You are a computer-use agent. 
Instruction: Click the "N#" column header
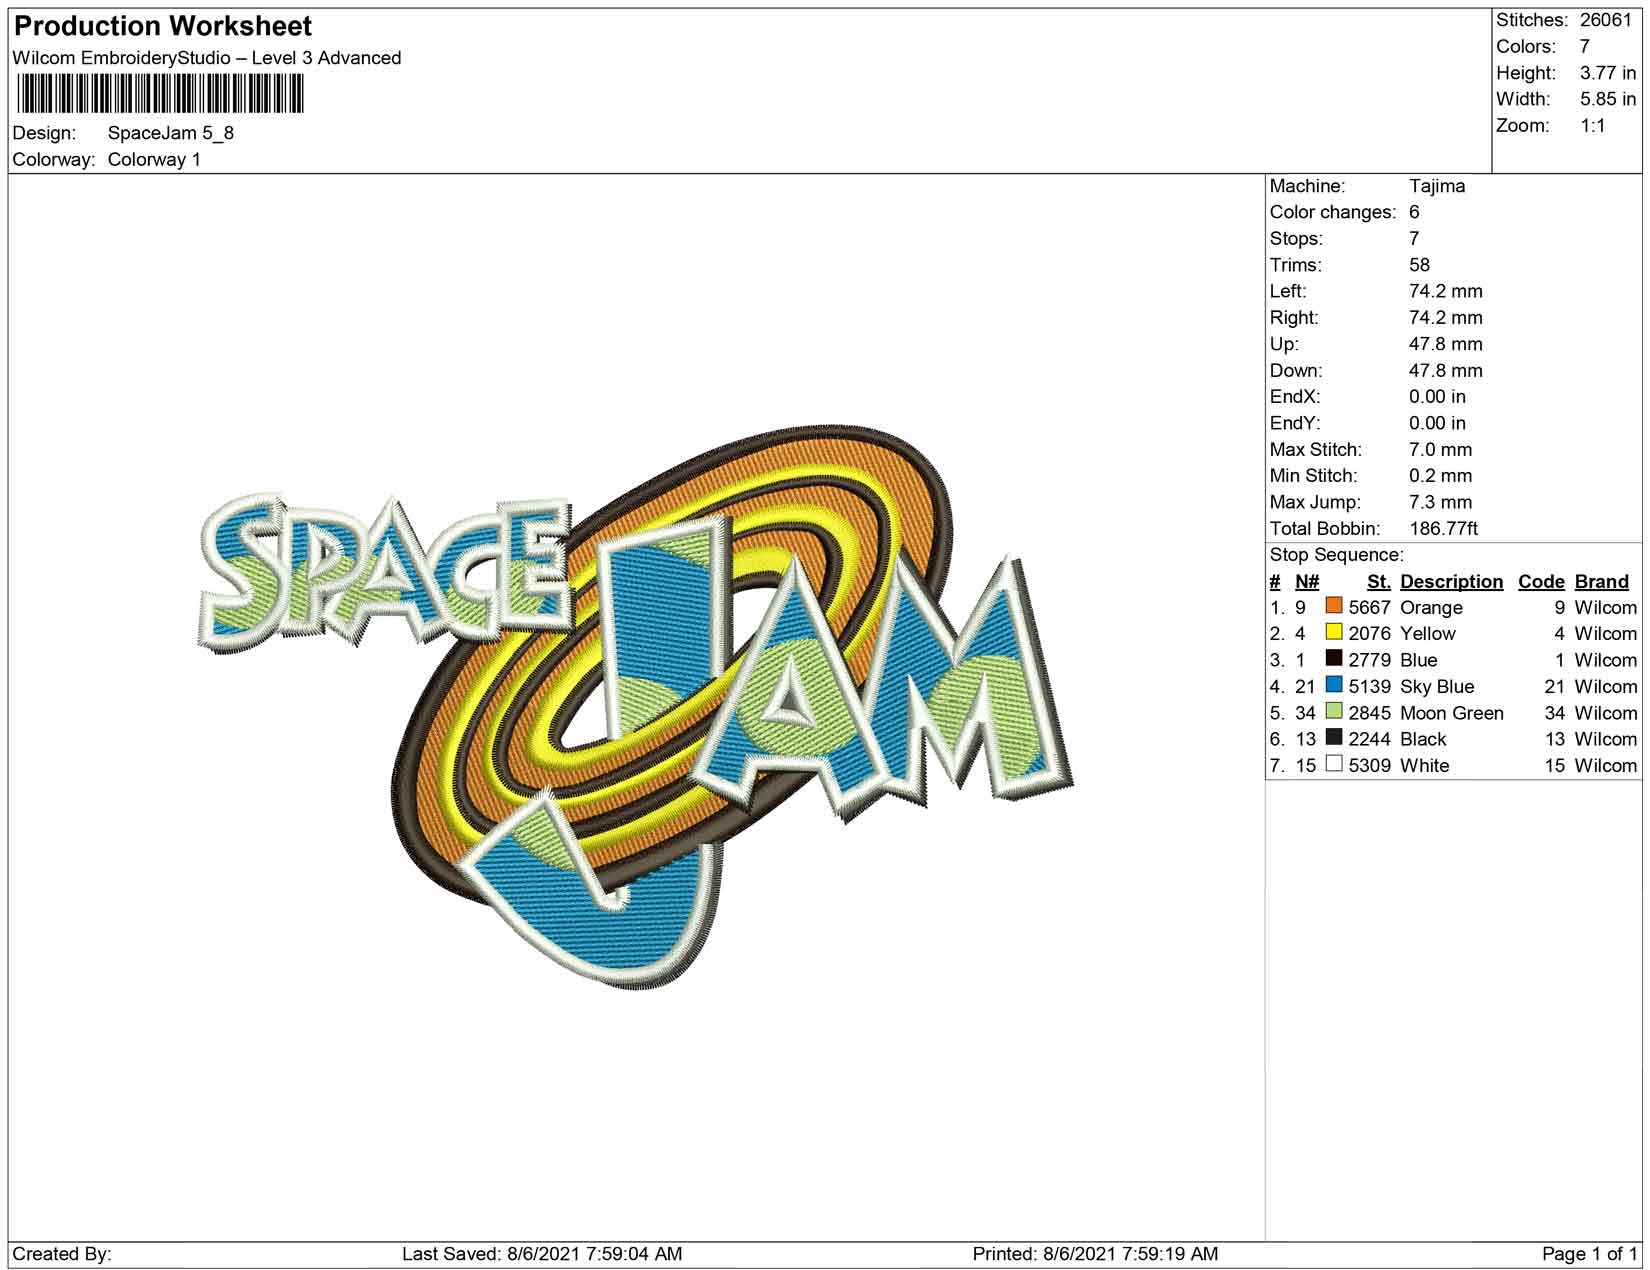click(x=1307, y=582)
